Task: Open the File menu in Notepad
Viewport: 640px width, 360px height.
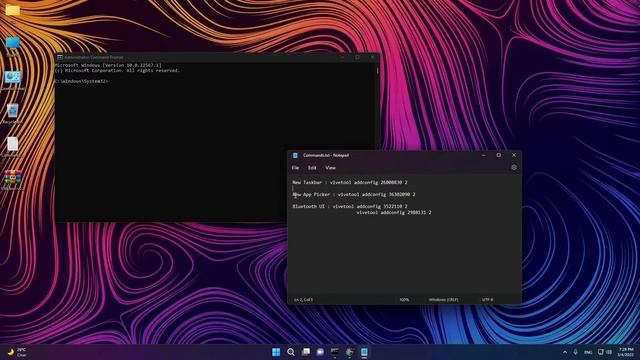Action: coord(295,168)
